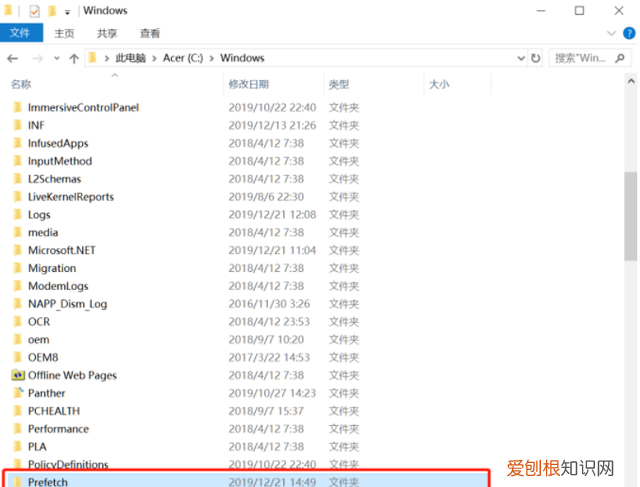Open the recent locations dropdown
Viewport: 640px width, 487px height.
pyautogui.click(x=55, y=58)
